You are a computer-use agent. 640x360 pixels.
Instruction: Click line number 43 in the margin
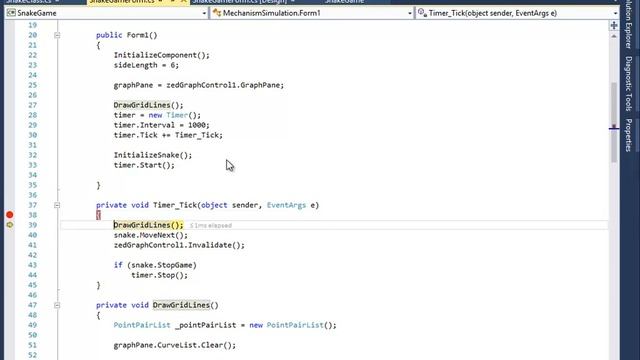pyautogui.click(x=32, y=265)
